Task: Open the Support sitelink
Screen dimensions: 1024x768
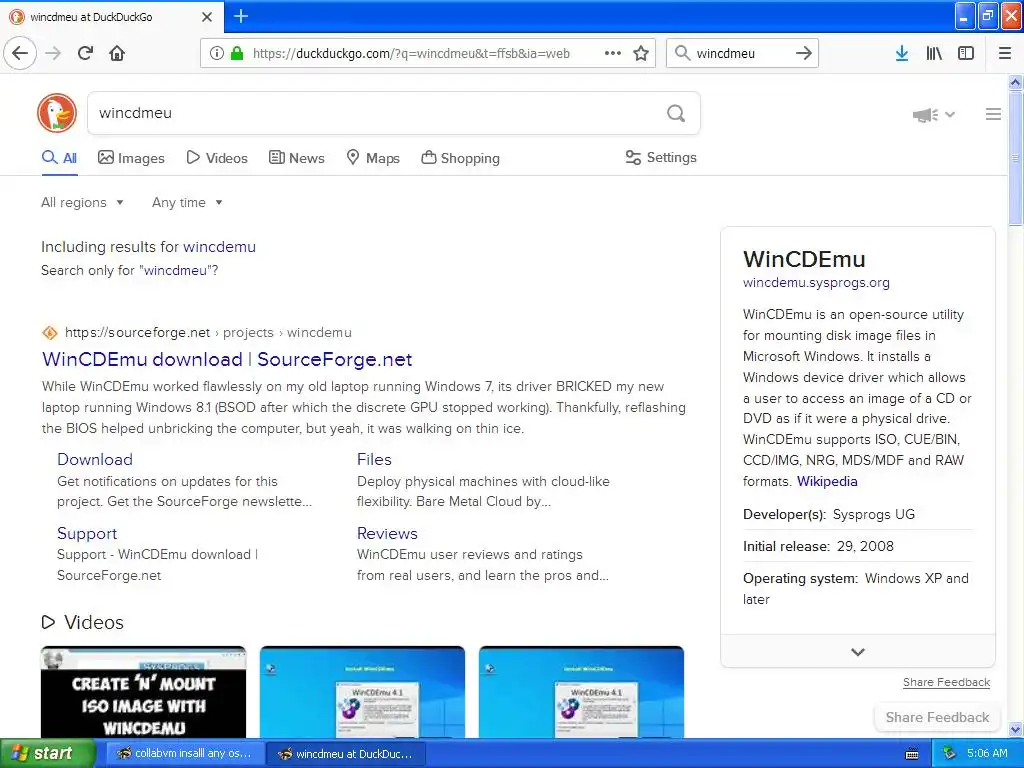Action: [x=87, y=533]
